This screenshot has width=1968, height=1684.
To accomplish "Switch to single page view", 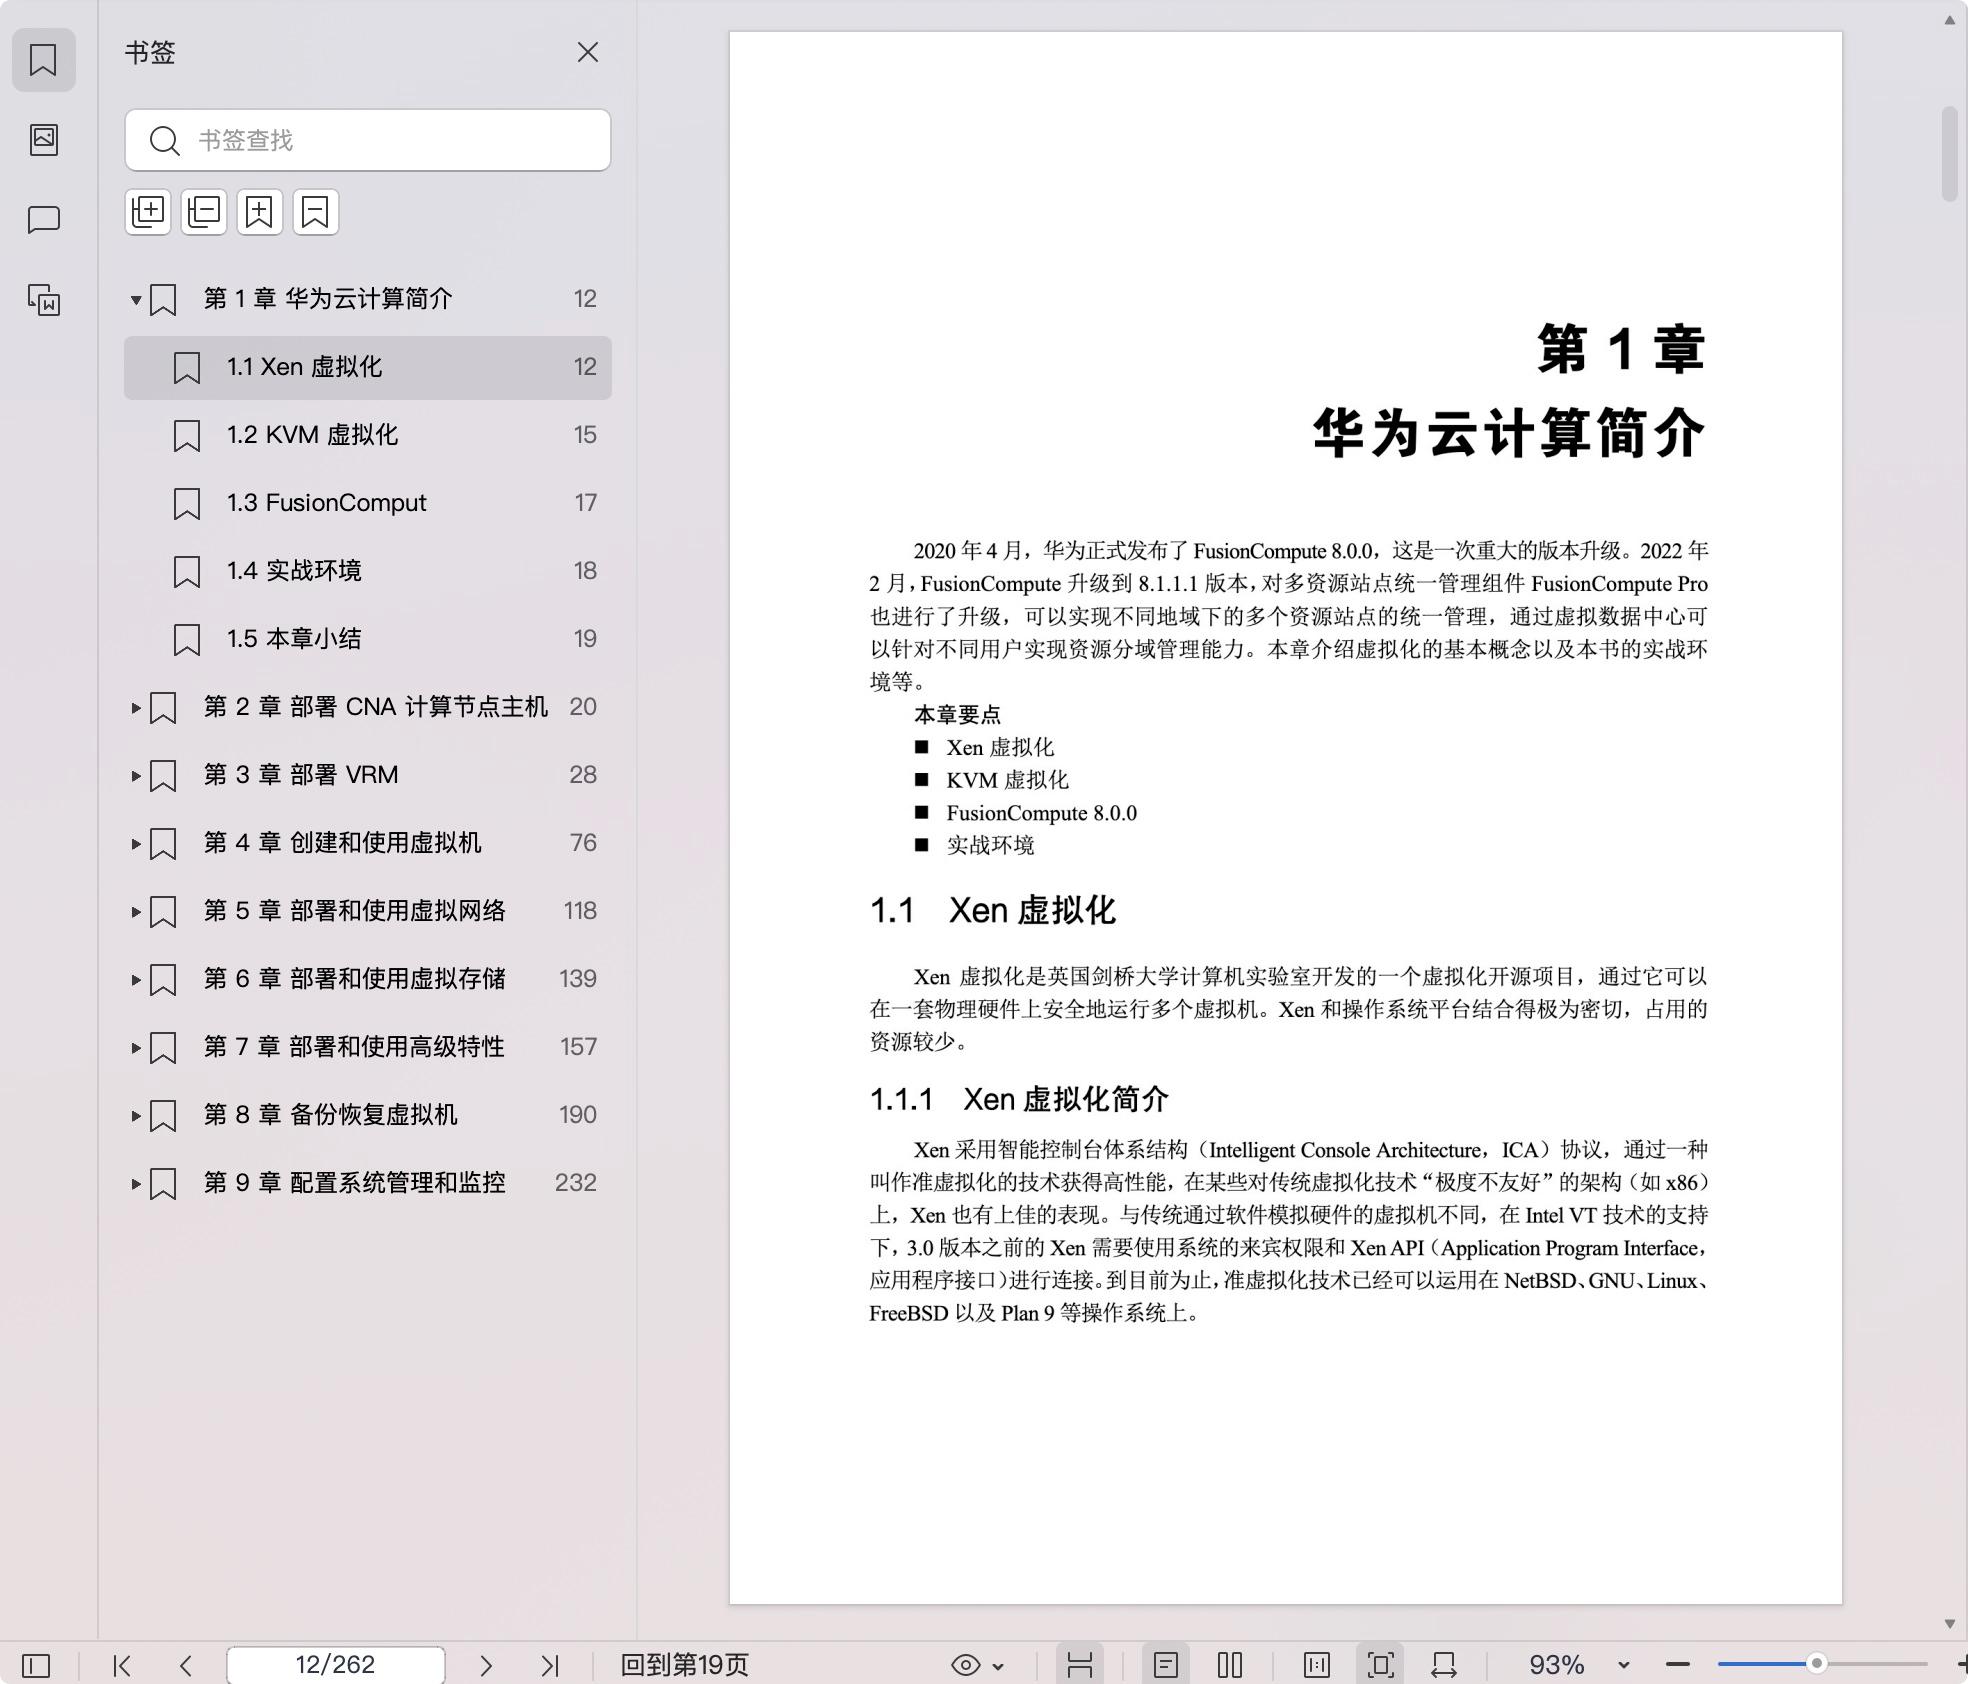I will coord(1166,1665).
